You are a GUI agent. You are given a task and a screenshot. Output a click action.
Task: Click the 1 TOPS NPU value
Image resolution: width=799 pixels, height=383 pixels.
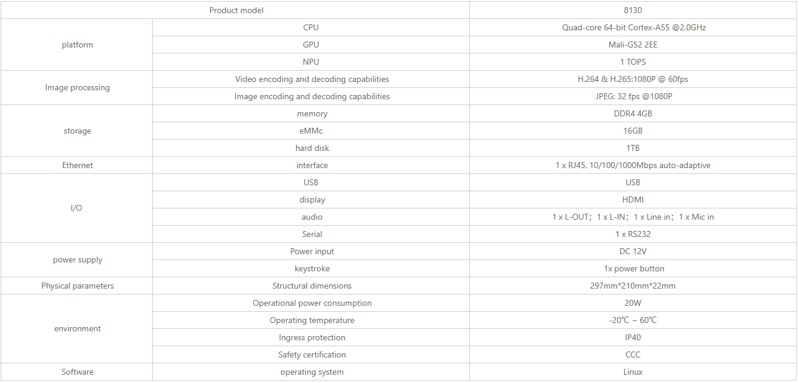coord(633,62)
